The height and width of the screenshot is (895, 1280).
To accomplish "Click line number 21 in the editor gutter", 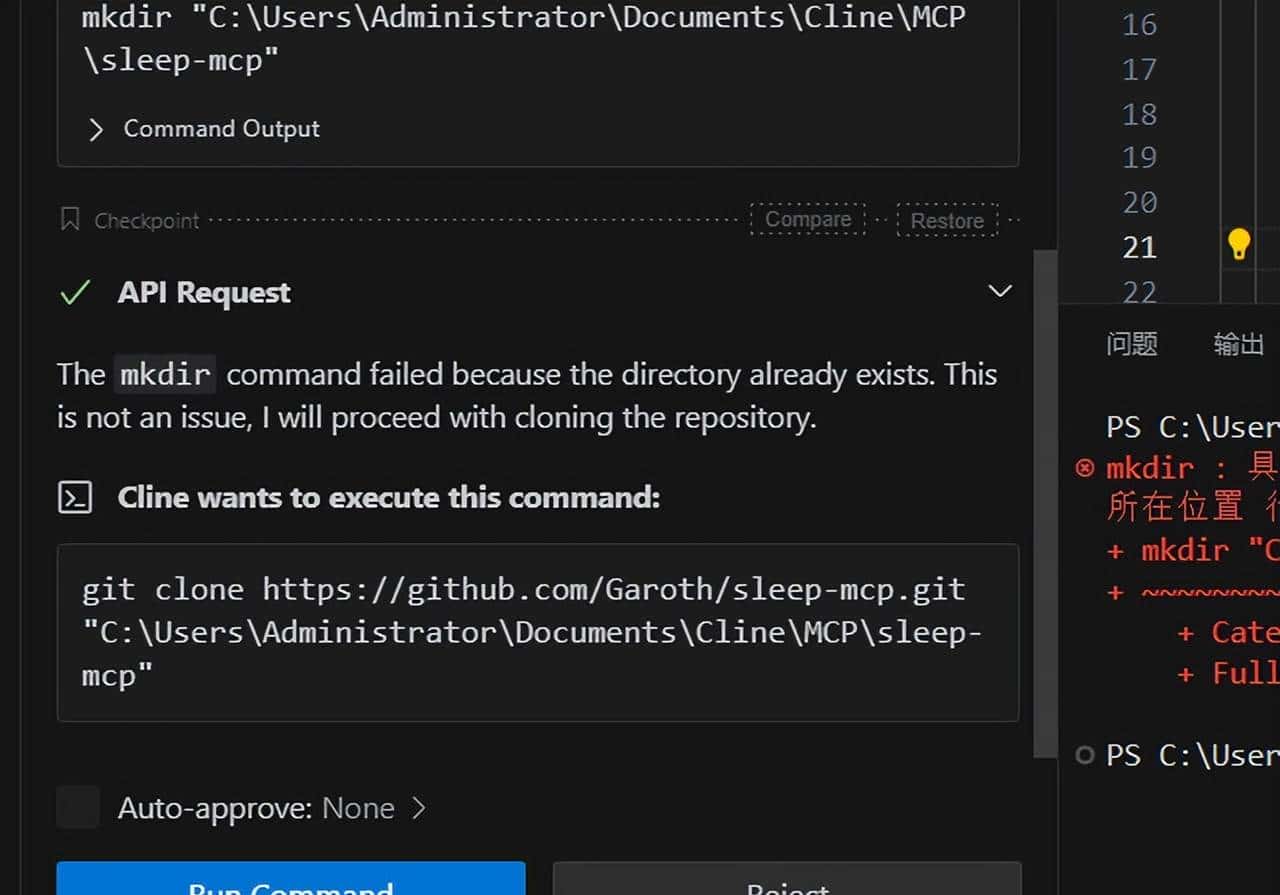I will point(1139,246).
